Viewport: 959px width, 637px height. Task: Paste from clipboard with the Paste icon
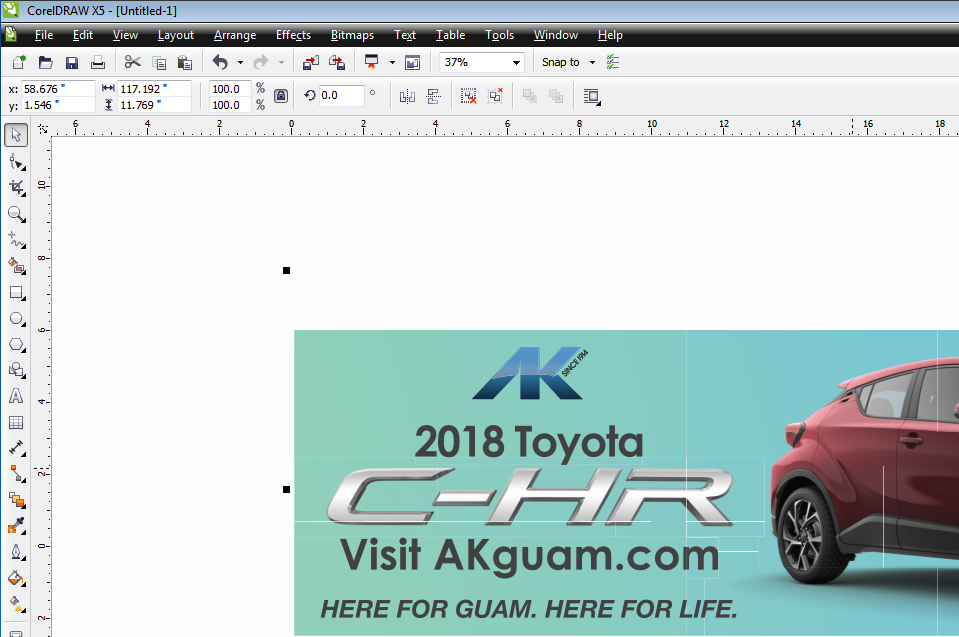click(x=185, y=62)
